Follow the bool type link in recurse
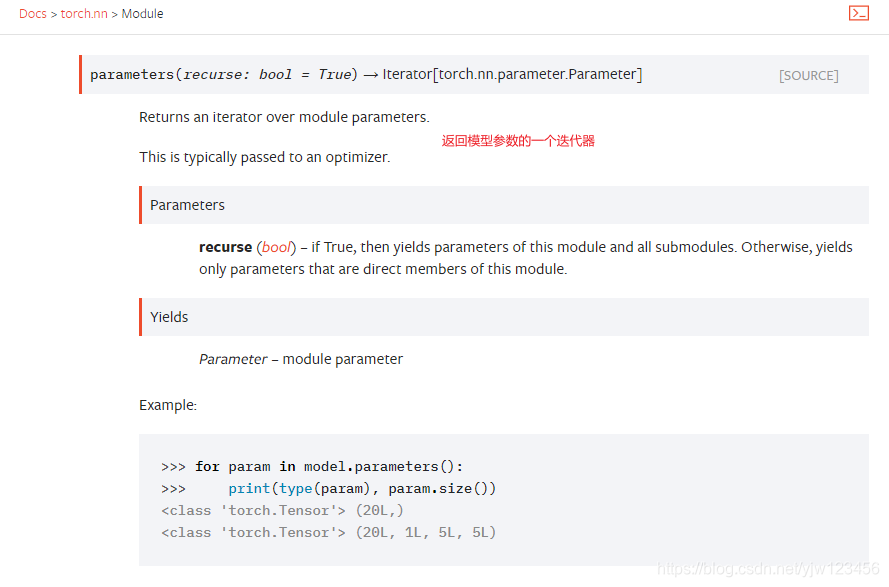 point(276,247)
